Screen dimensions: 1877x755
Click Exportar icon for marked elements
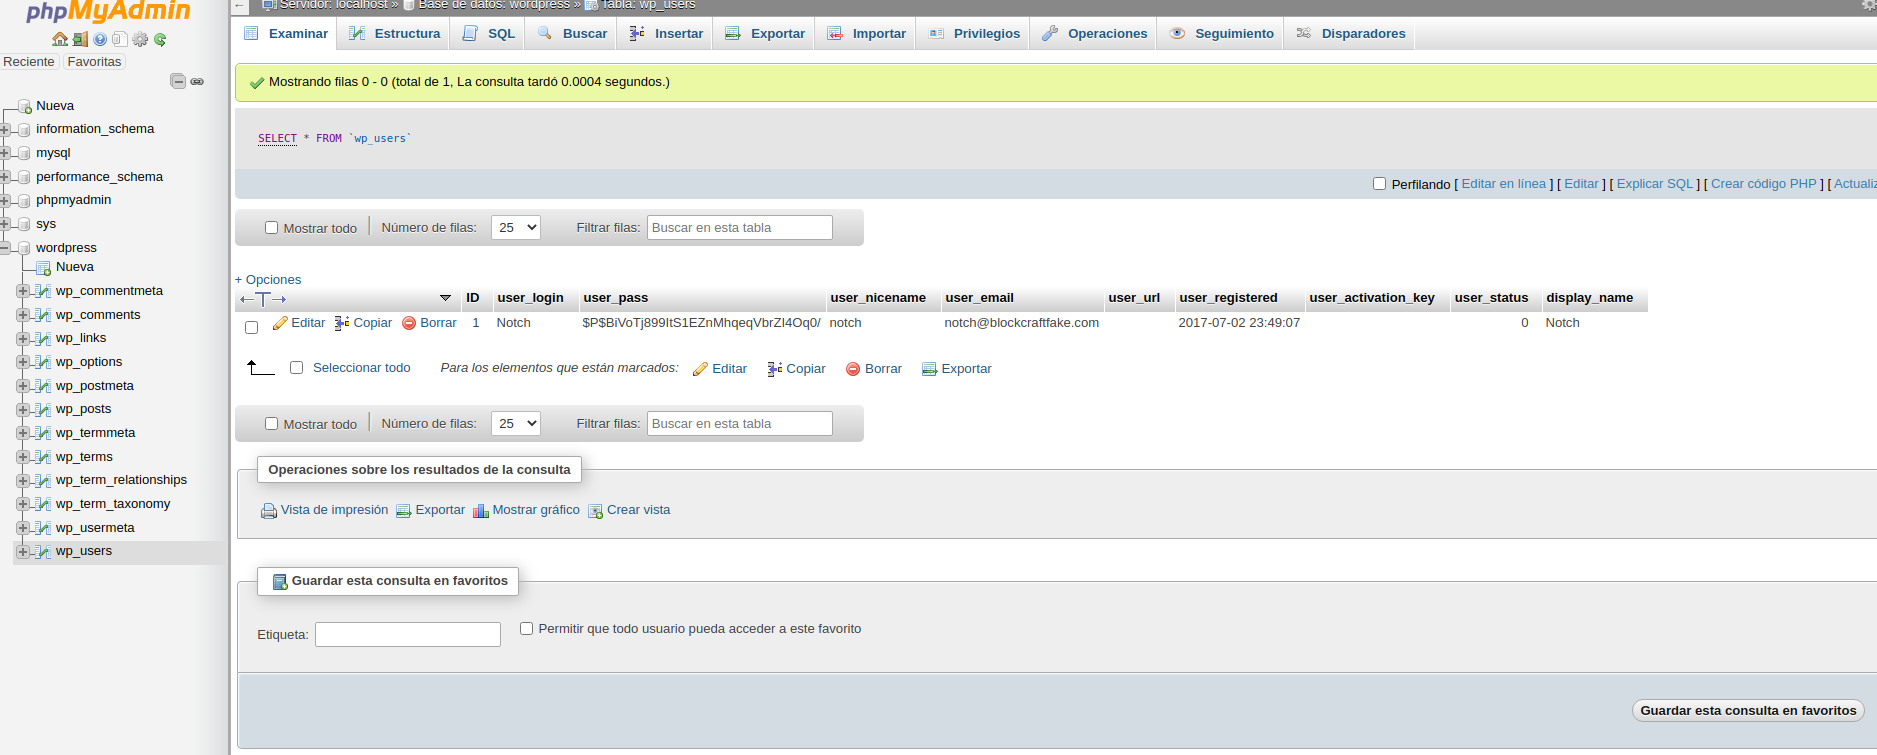(x=930, y=369)
